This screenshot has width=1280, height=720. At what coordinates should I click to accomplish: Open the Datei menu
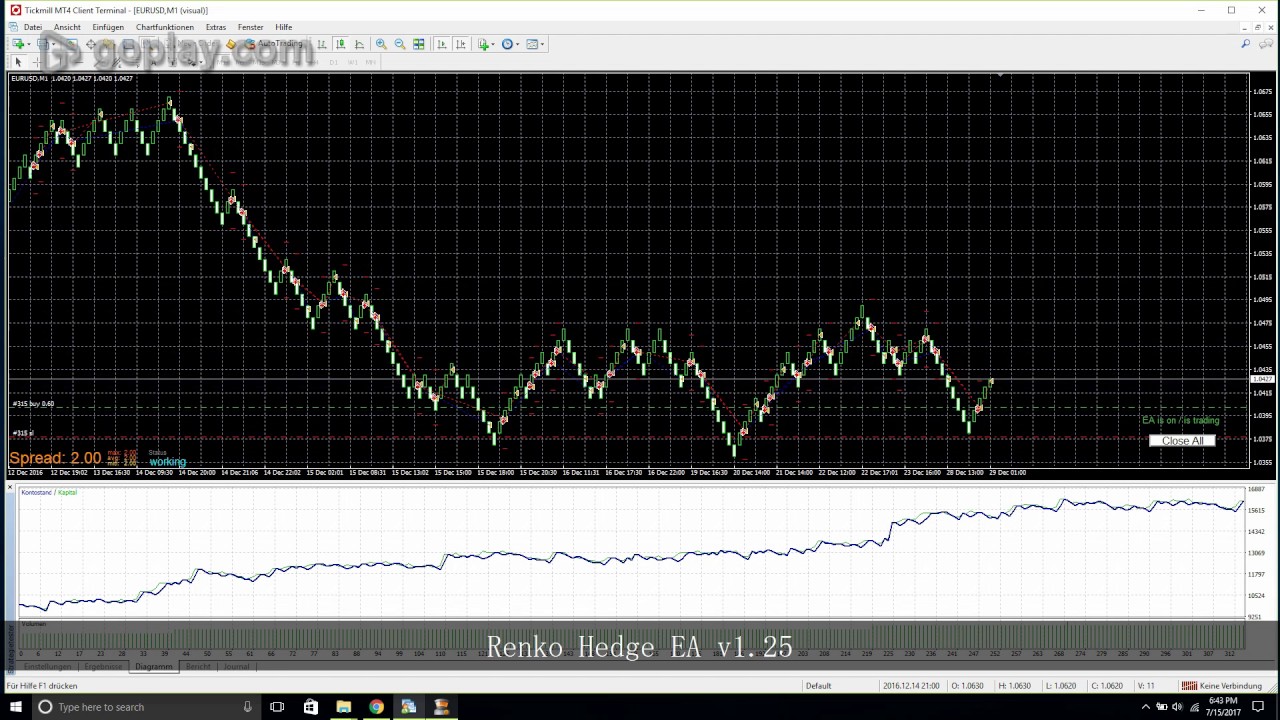click(x=33, y=27)
